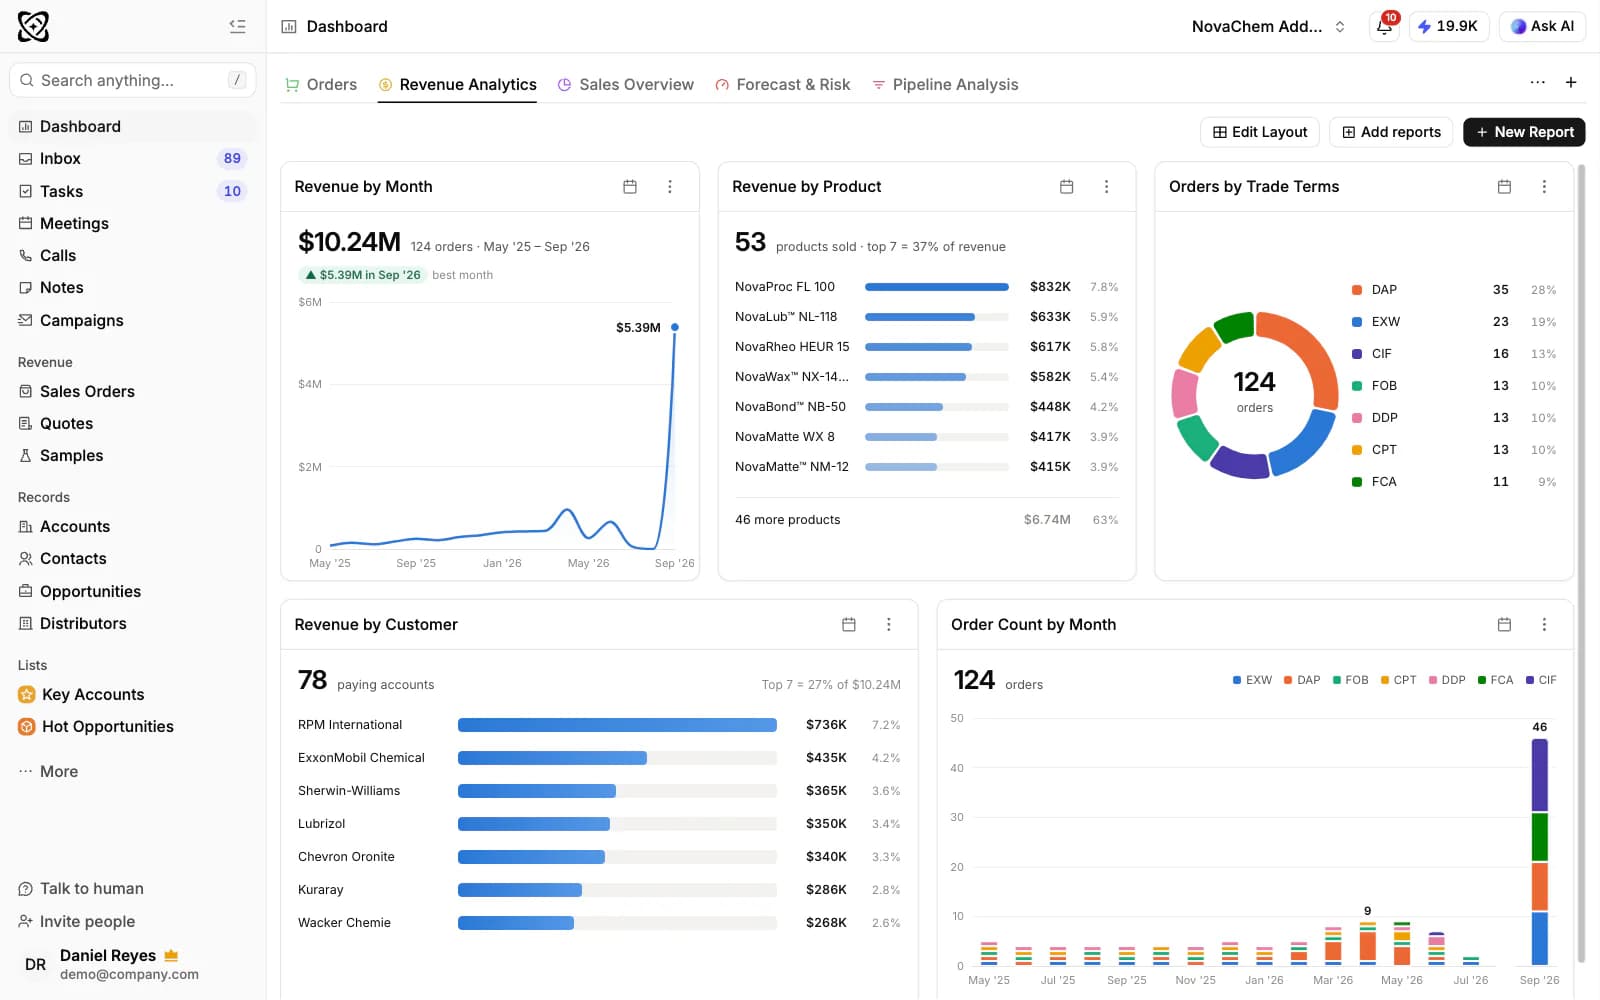Screen dimensions: 1600x1000
Task: Open Contacts records
Action: coord(133,558)
